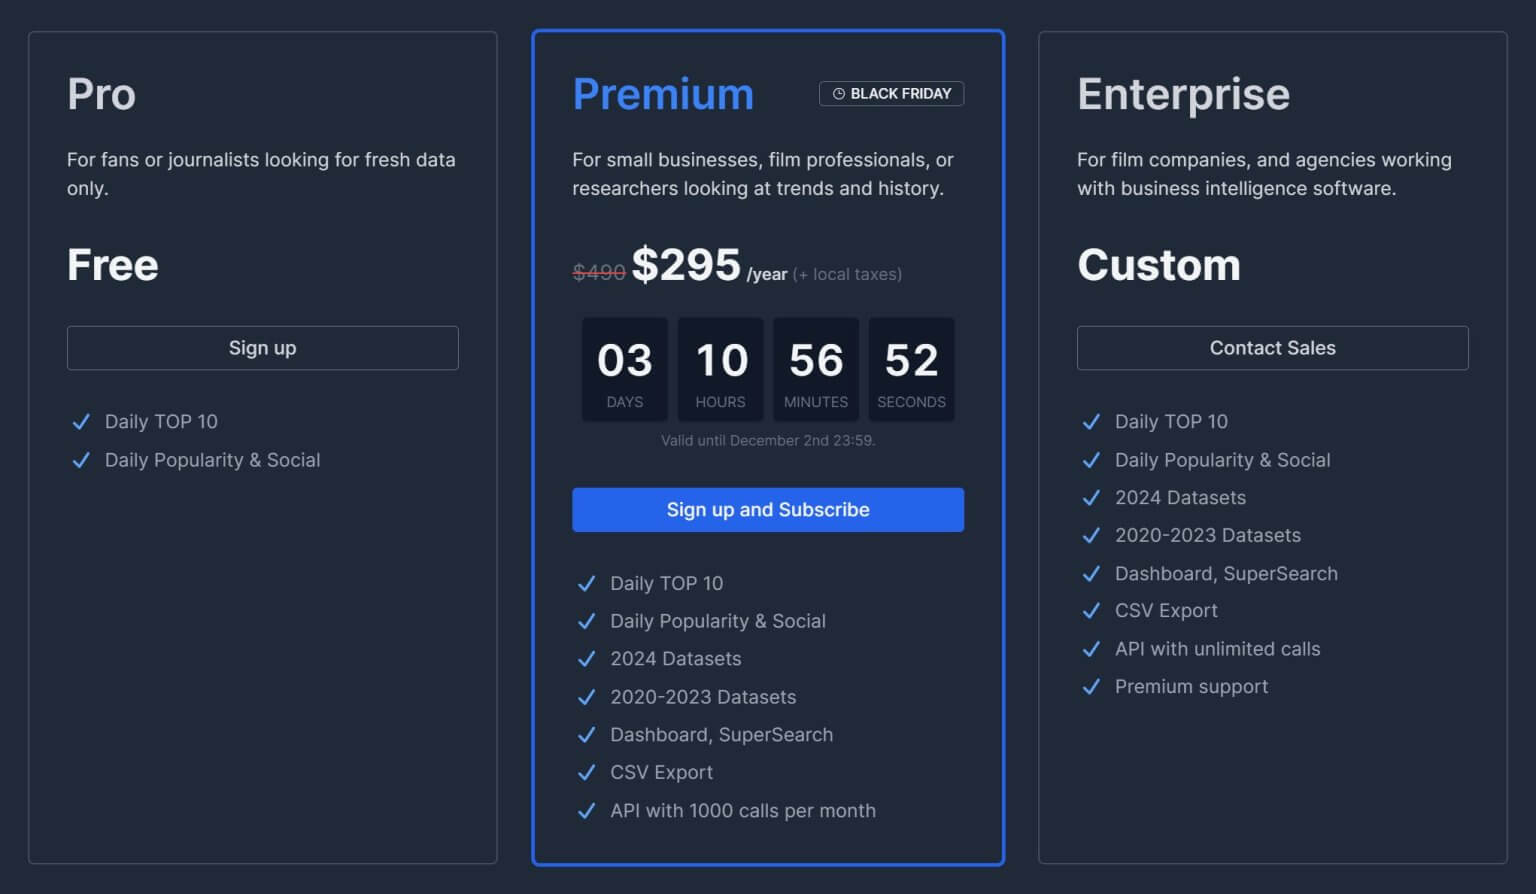Click checkmark beside Pro Daily TOP 10
The height and width of the screenshot is (894, 1536).
pyautogui.click(x=81, y=422)
